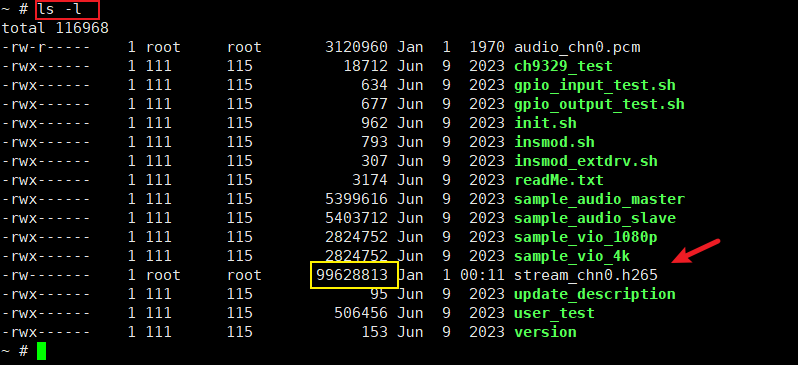Click the sample_audio_master filename
This screenshot has width=798, height=365.
coord(600,200)
